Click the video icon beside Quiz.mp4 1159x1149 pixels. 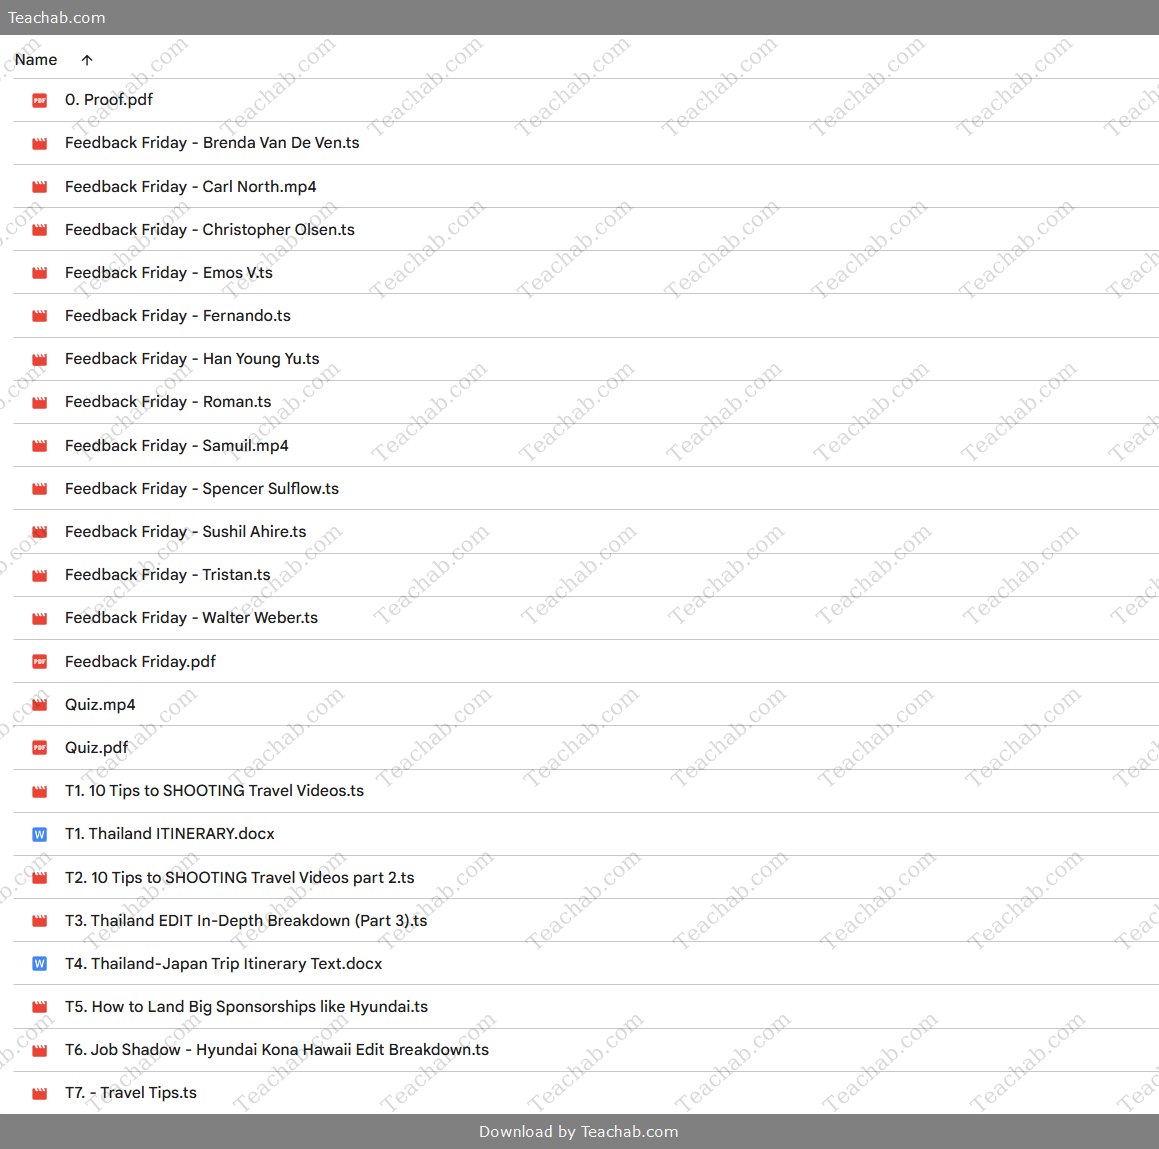(40, 705)
